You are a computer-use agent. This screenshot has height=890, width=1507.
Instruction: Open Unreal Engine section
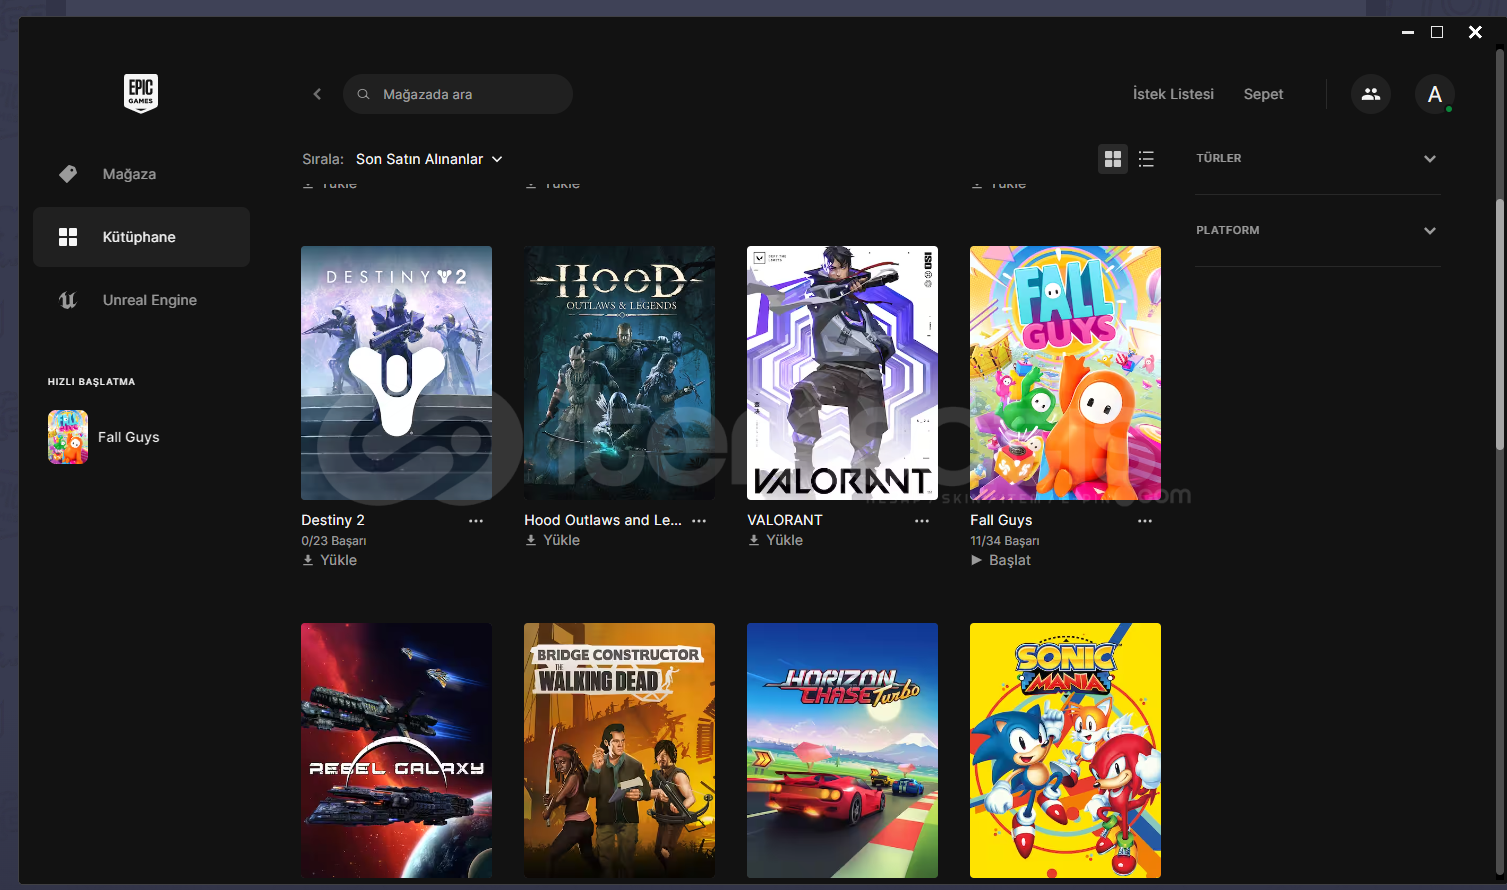coord(141,300)
